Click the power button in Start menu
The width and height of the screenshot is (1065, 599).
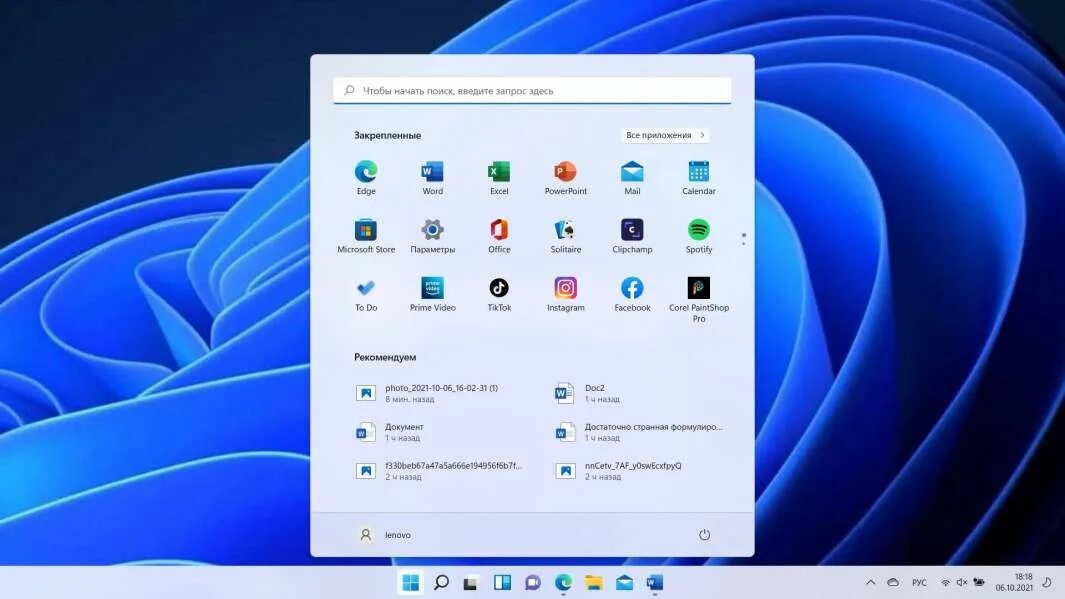coord(704,535)
